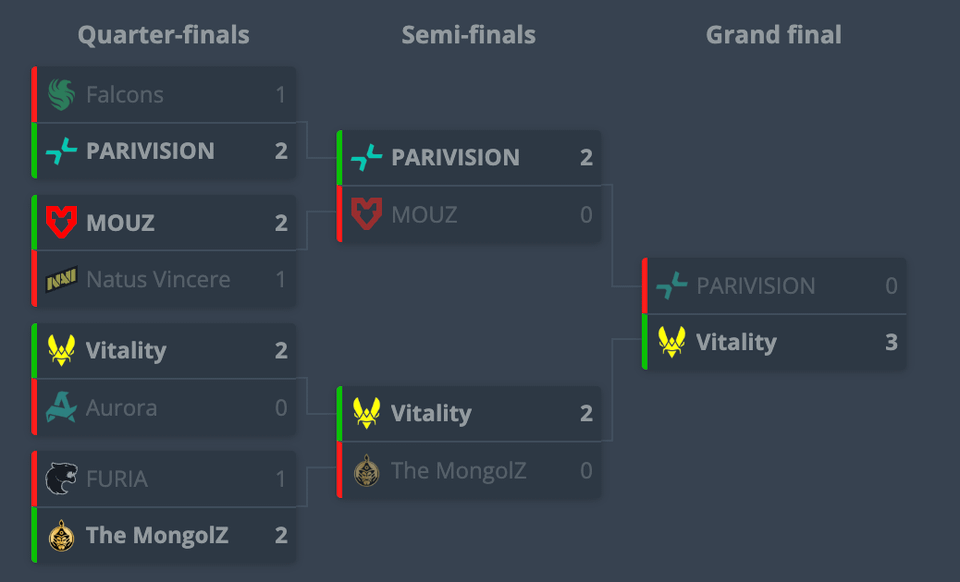This screenshot has height=582, width=960.
Task: Click the MOUZ logo in quarter-finals
Action: point(61,222)
